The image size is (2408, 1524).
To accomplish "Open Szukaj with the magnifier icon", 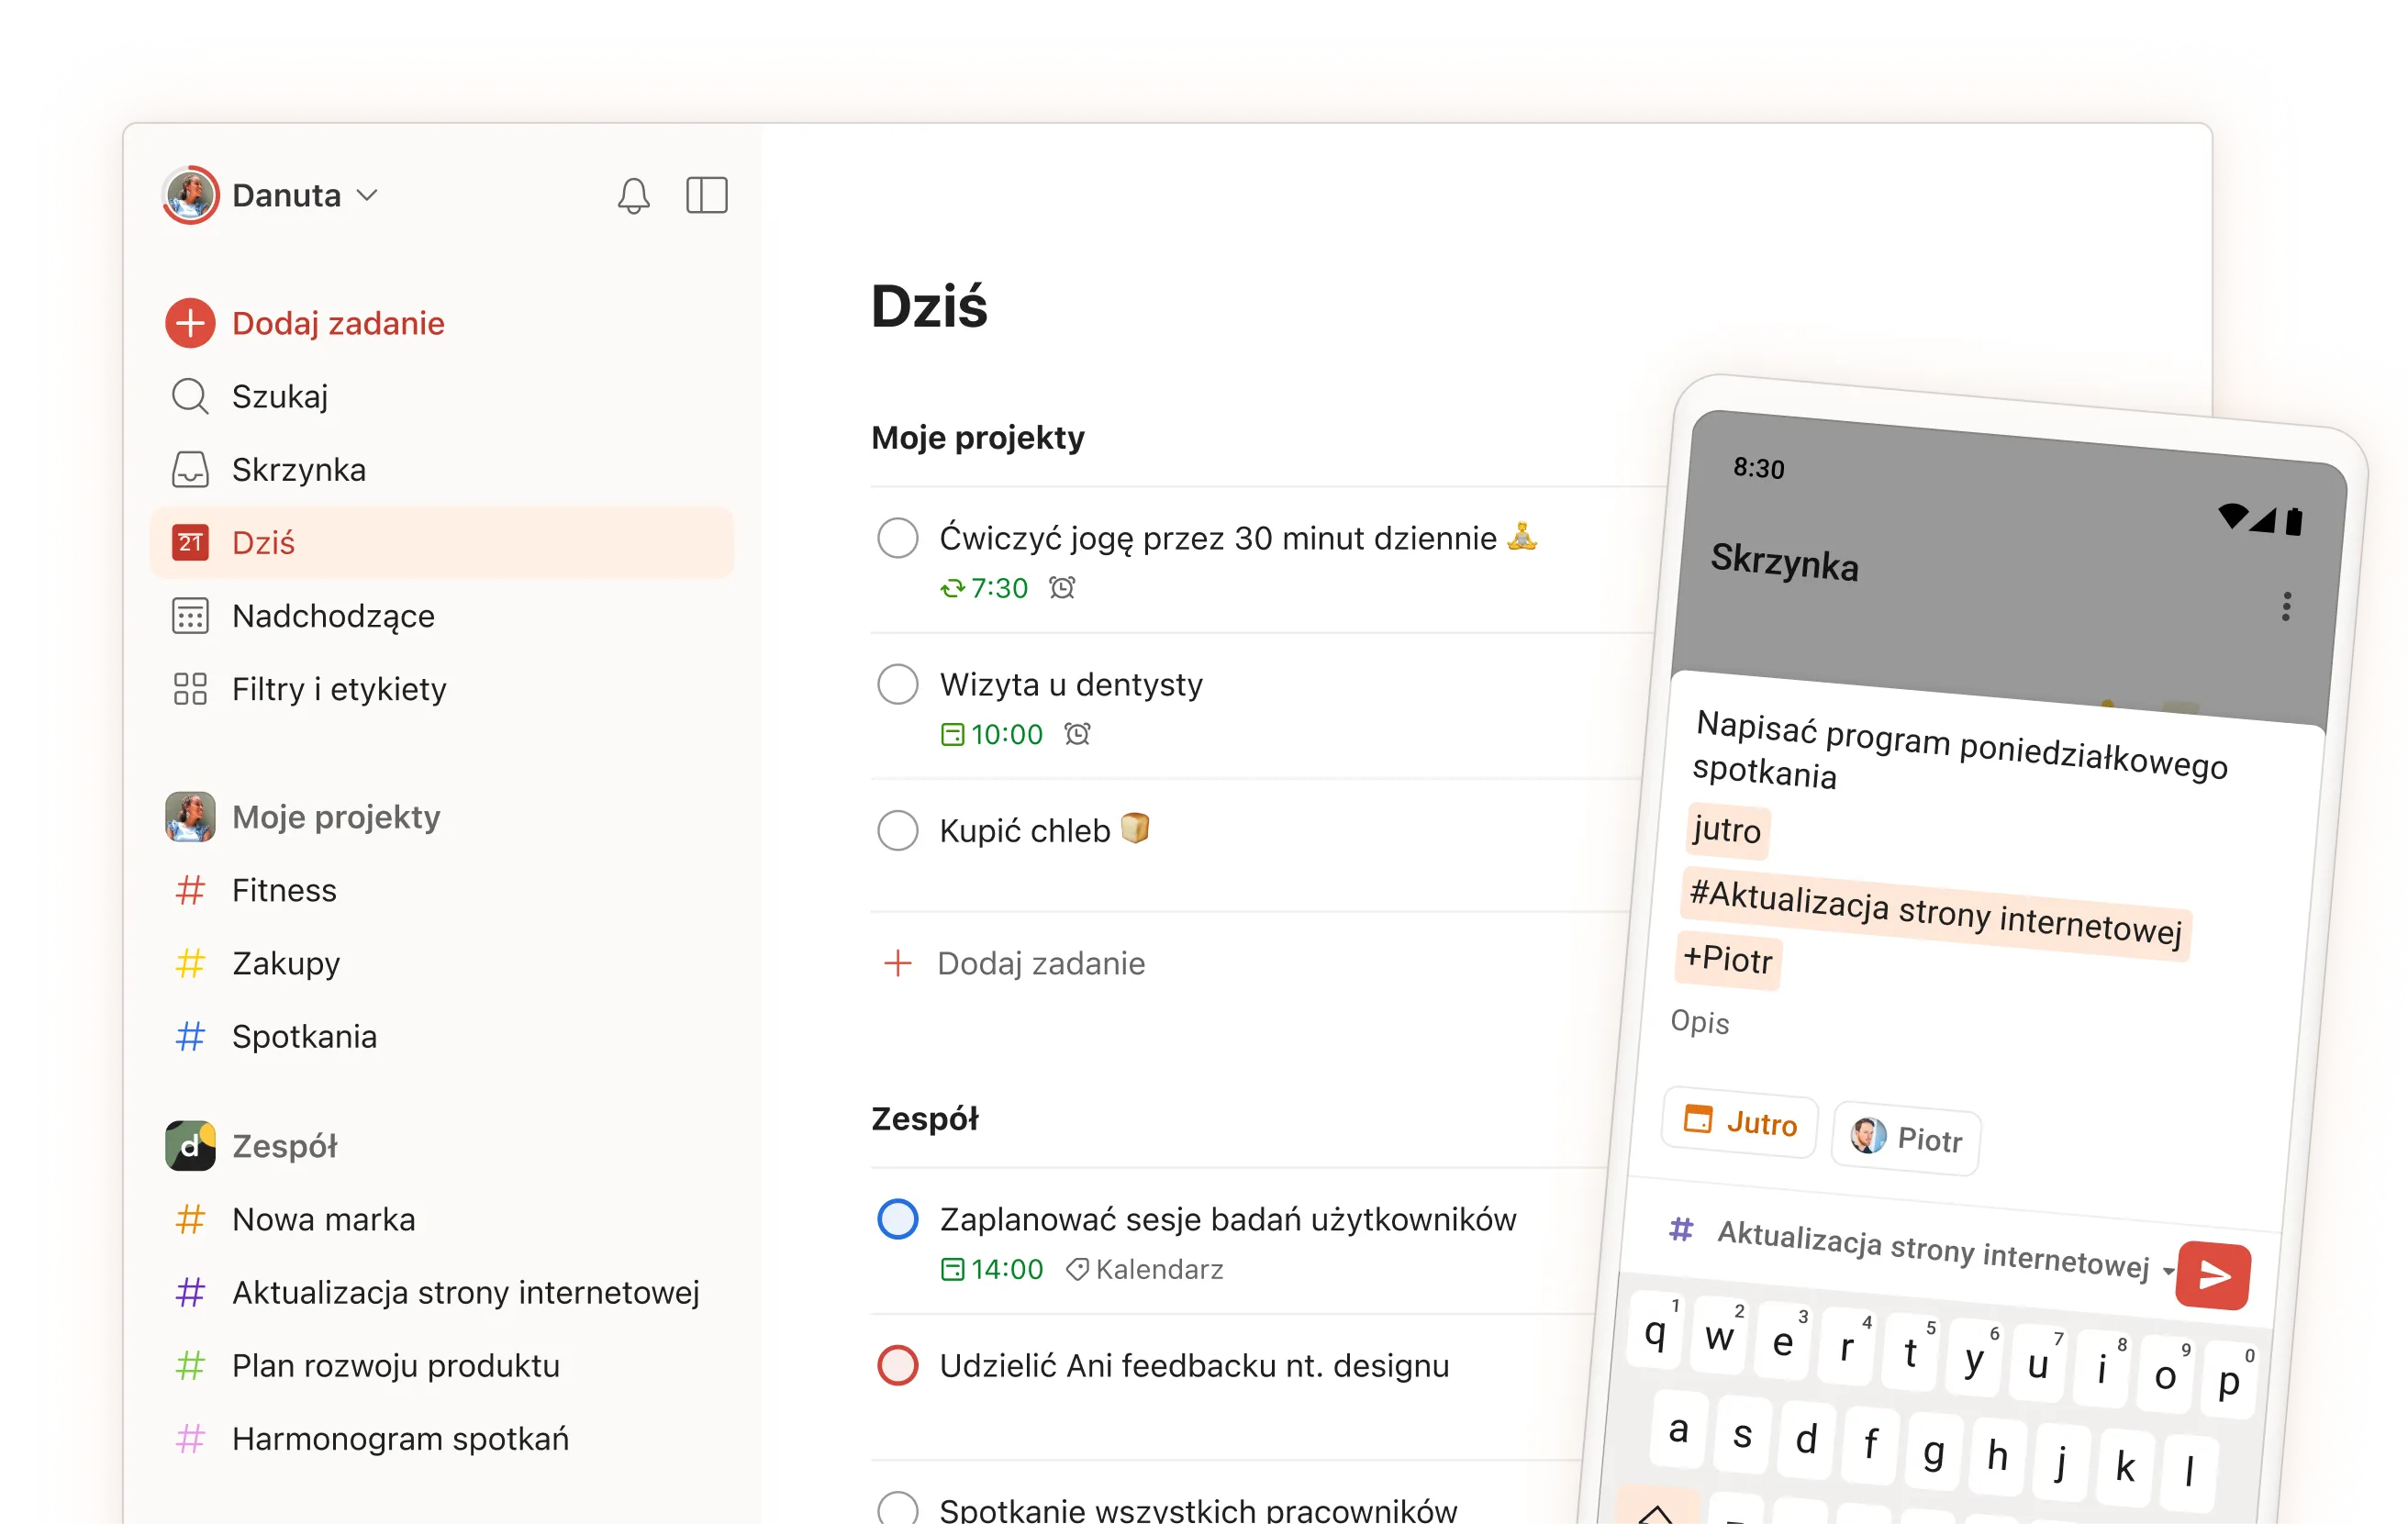I will [190, 396].
